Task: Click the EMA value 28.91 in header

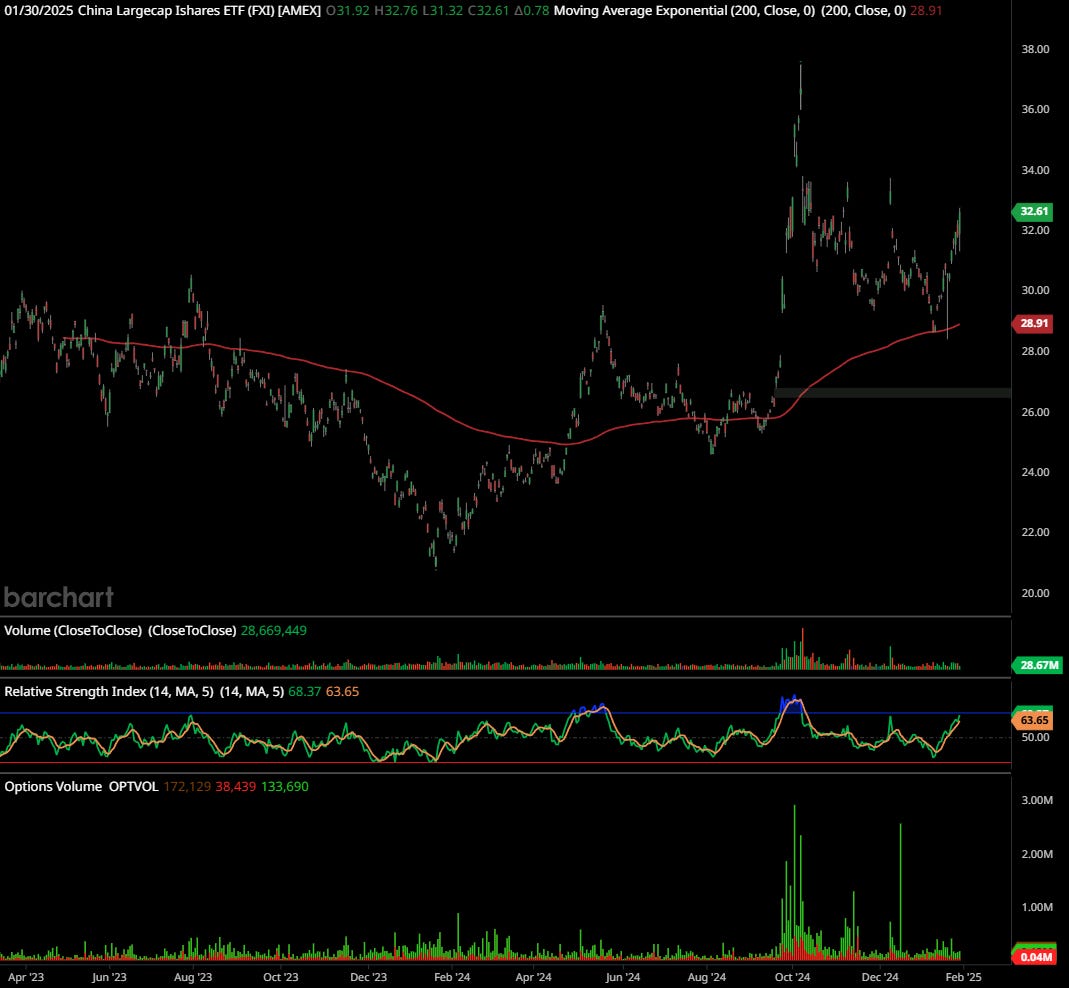Action: coord(926,10)
